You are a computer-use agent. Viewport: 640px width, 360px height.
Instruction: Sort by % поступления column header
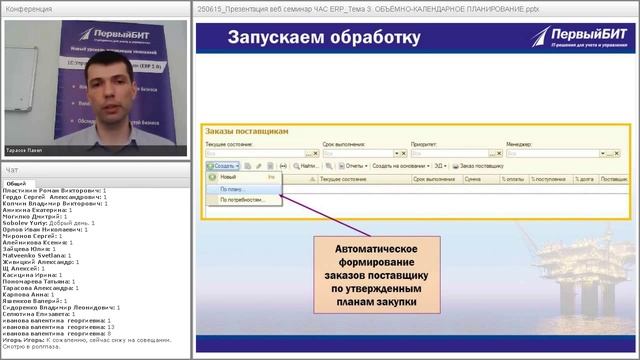[551, 179]
